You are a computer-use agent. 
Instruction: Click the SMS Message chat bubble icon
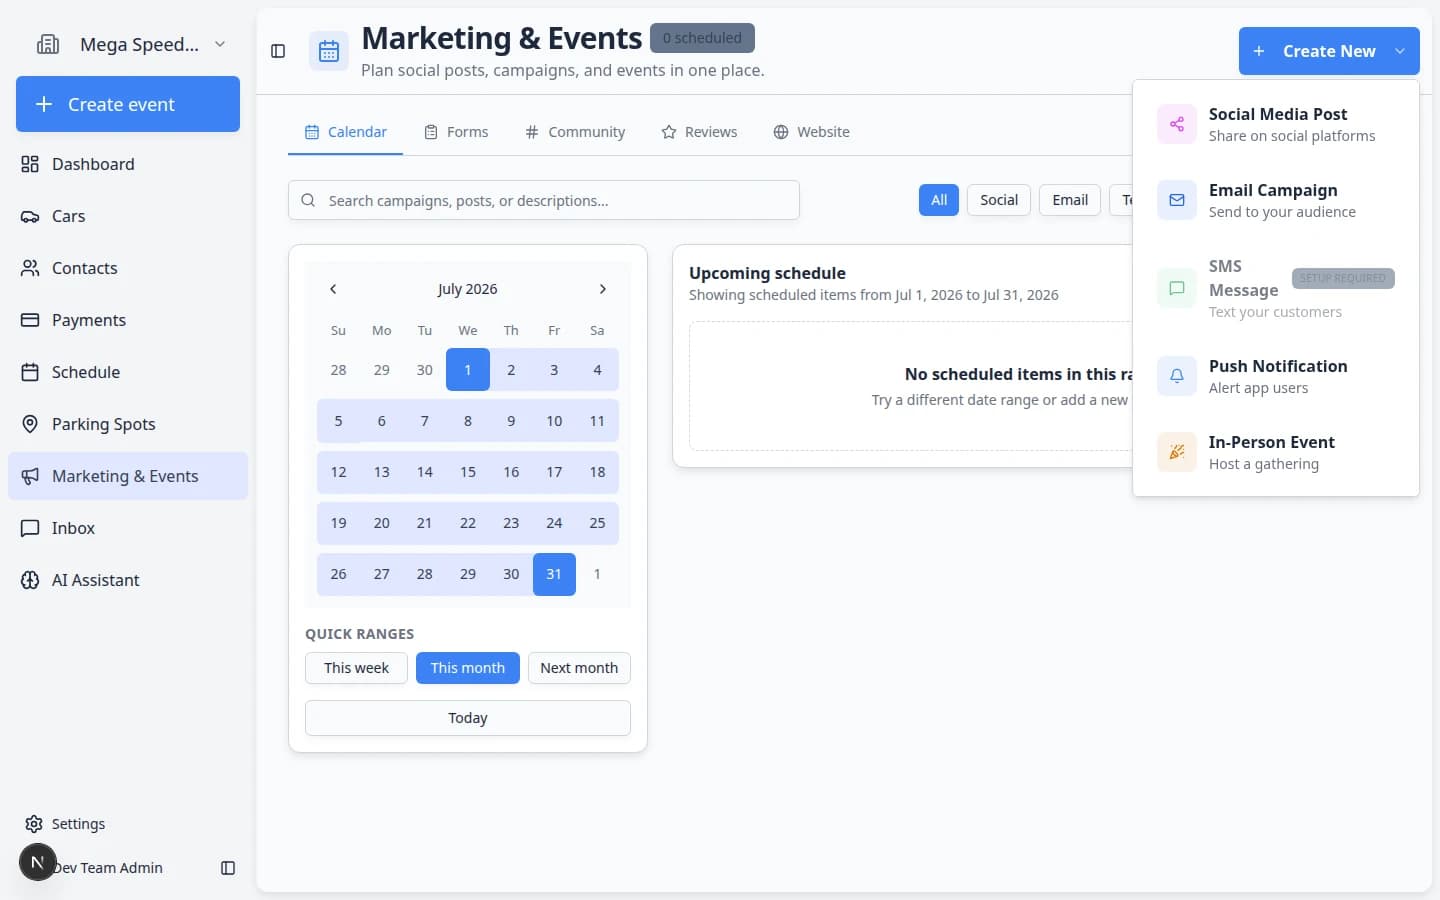1177,288
